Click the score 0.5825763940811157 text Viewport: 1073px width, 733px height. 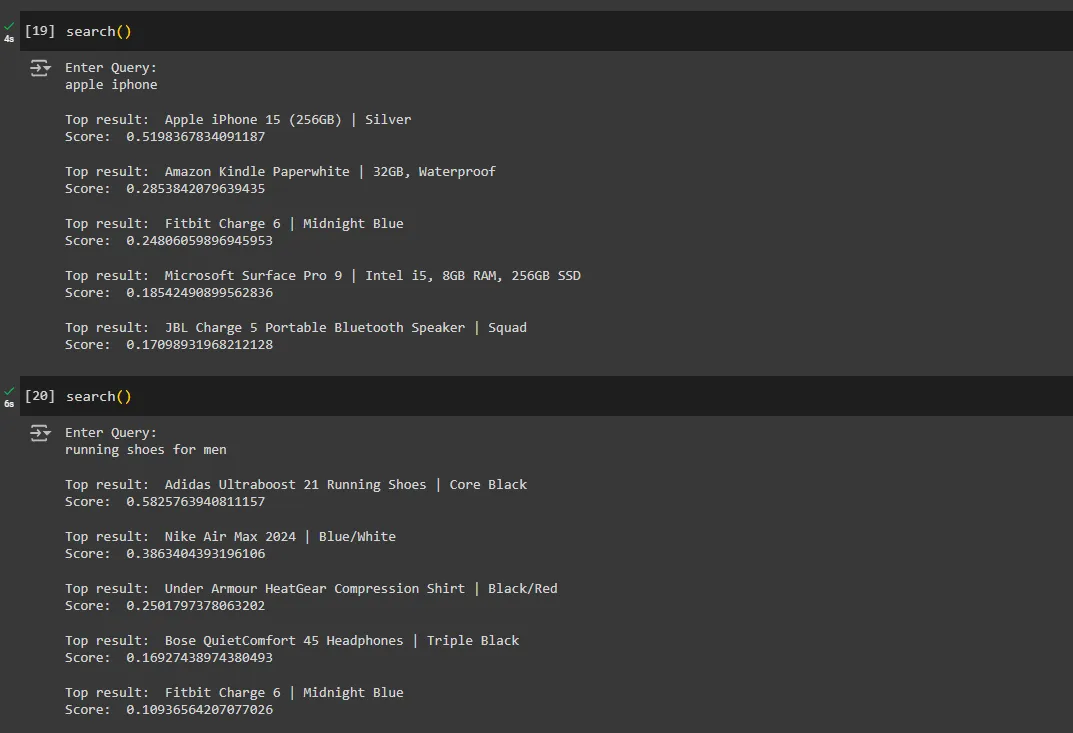click(196, 502)
